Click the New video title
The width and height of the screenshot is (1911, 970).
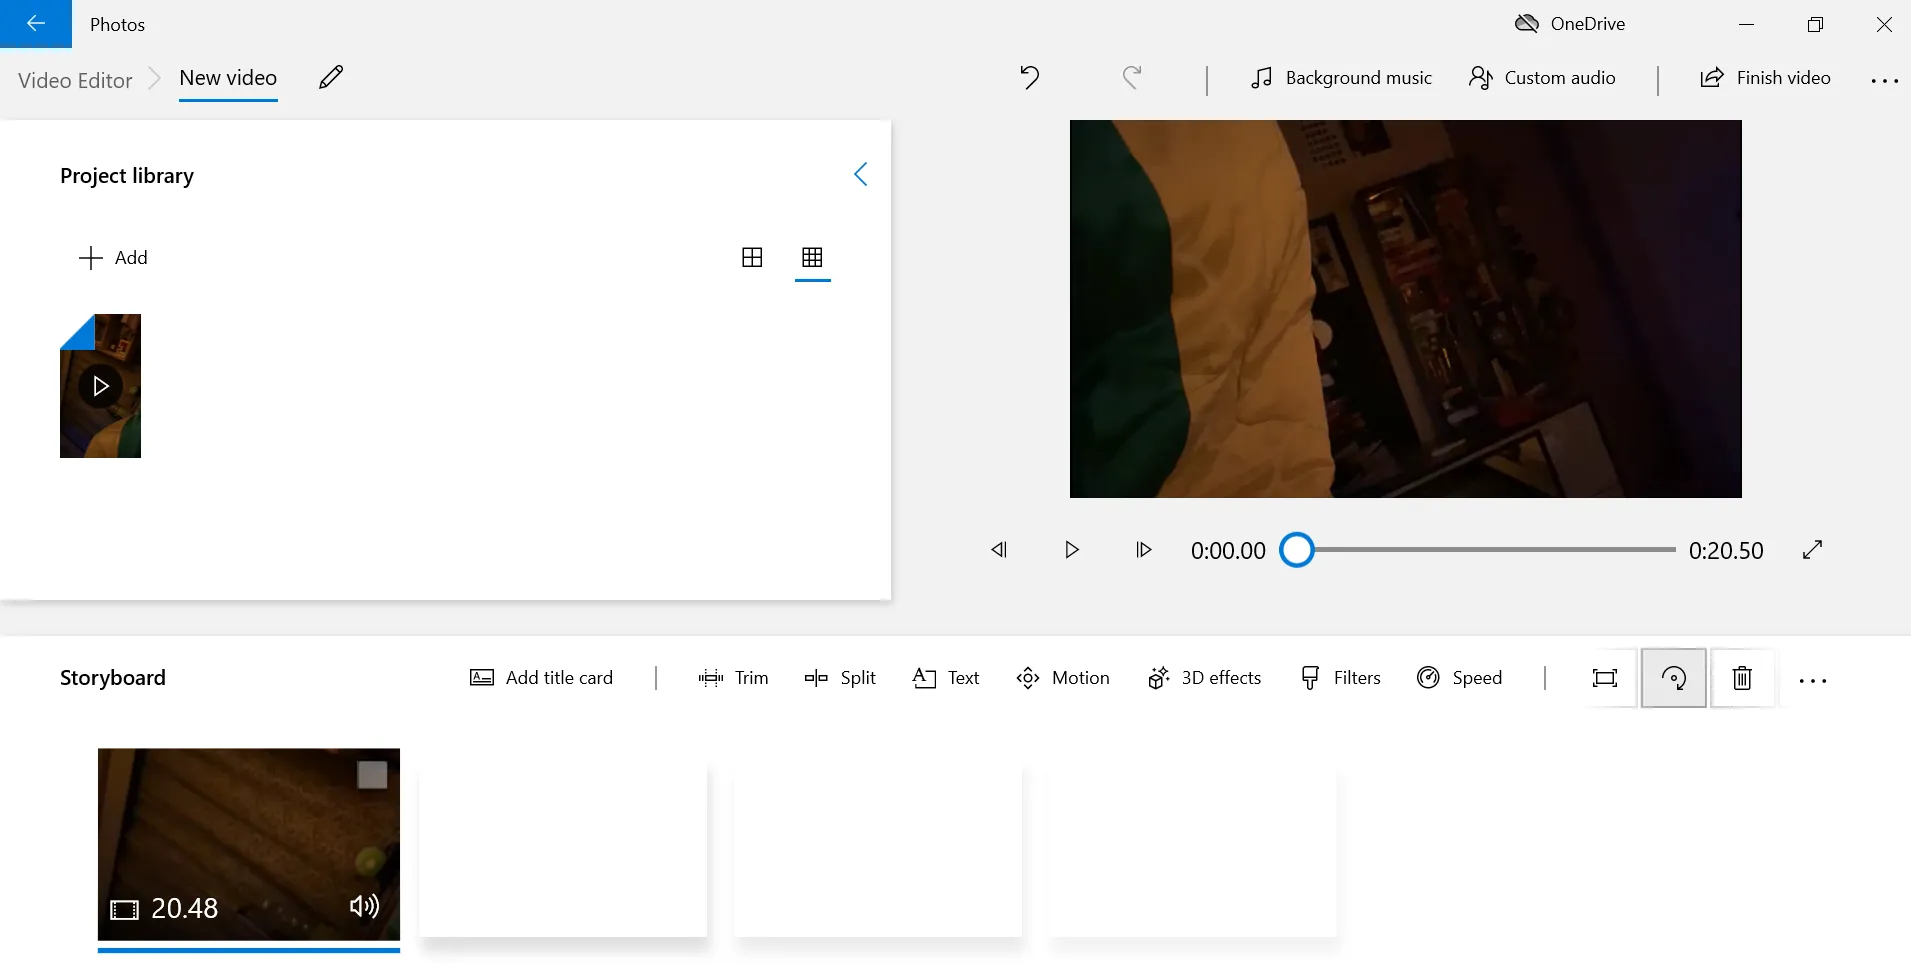228,78
